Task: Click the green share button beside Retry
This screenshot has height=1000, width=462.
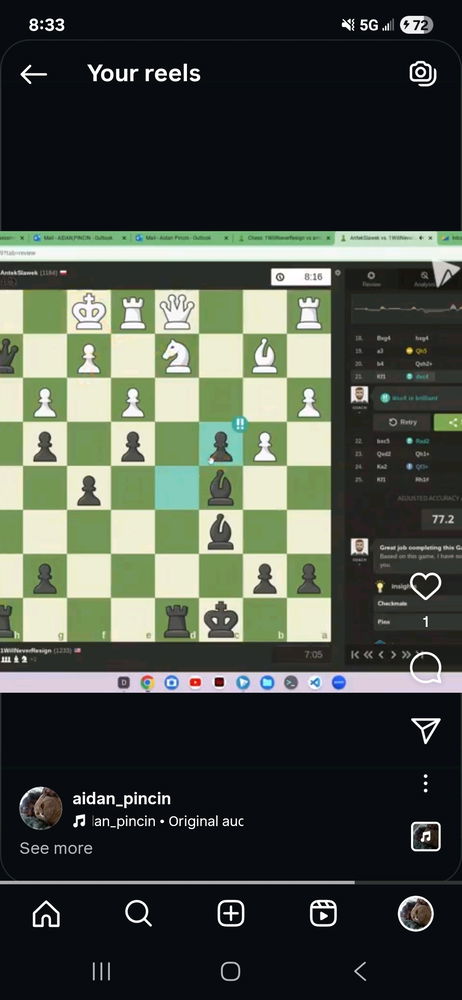Action: [449, 422]
